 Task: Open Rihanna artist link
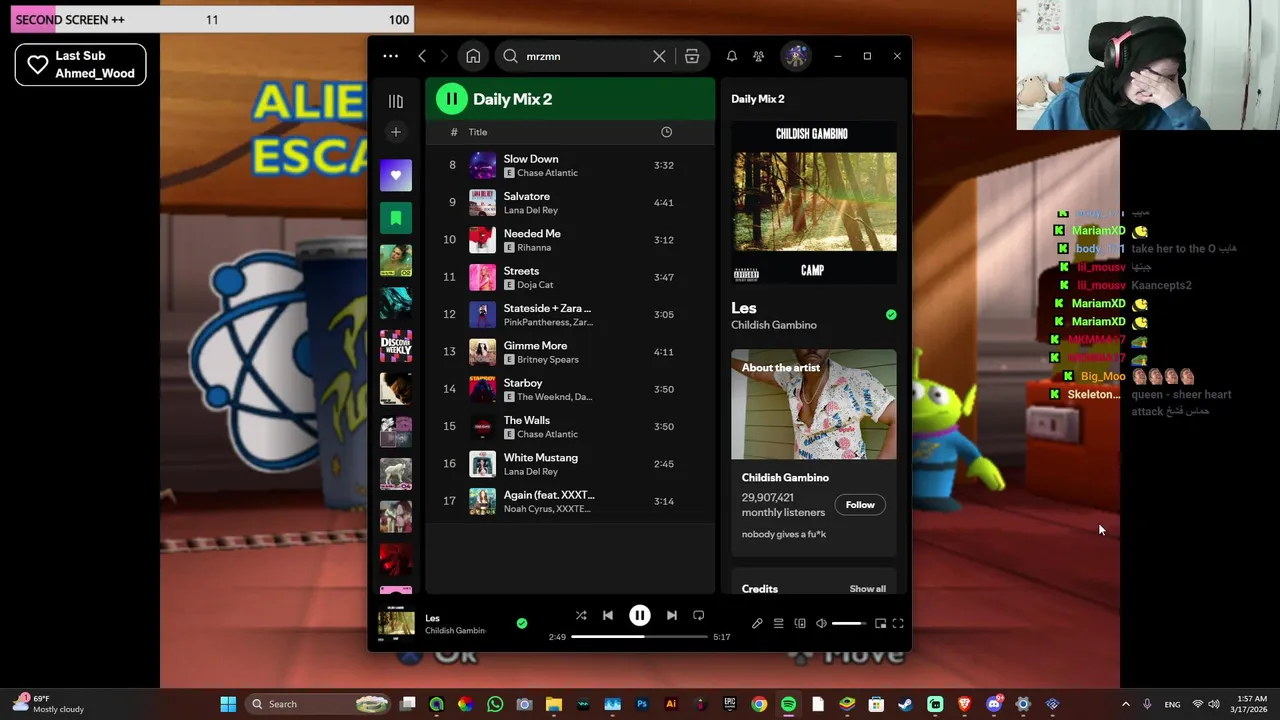[x=534, y=247]
